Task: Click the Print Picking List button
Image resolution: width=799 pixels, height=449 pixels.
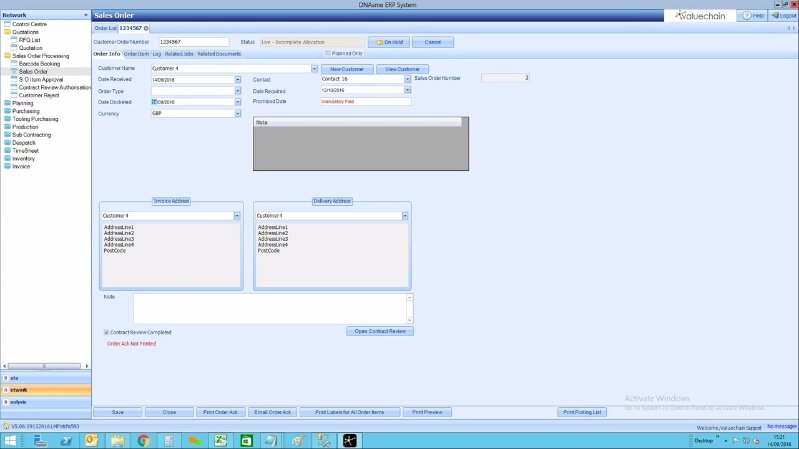Action: [582, 411]
